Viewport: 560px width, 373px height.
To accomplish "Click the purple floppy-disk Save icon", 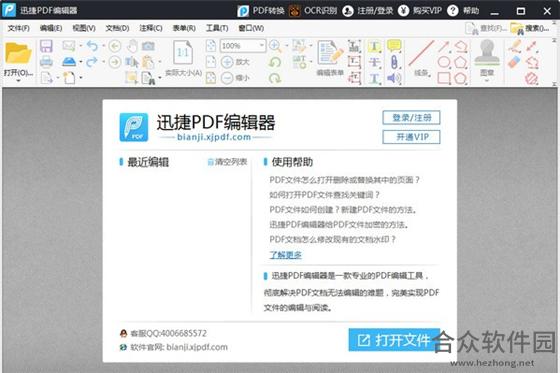I will (46, 46).
